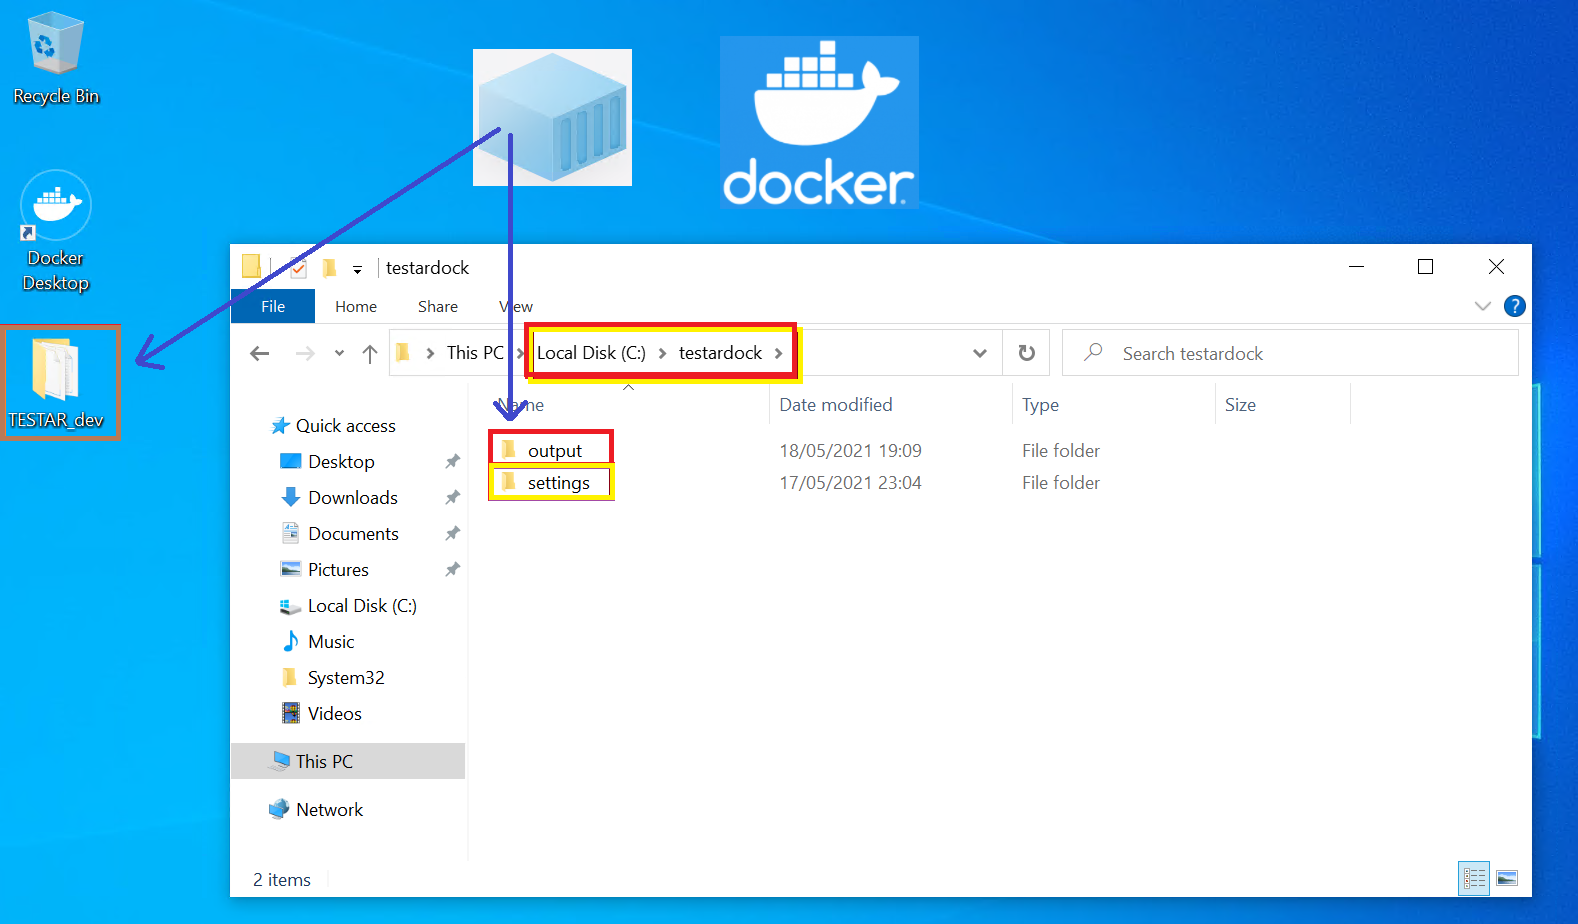The width and height of the screenshot is (1578, 924).
Task: Open Downloads in navigation pane
Action: click(352, 498)
